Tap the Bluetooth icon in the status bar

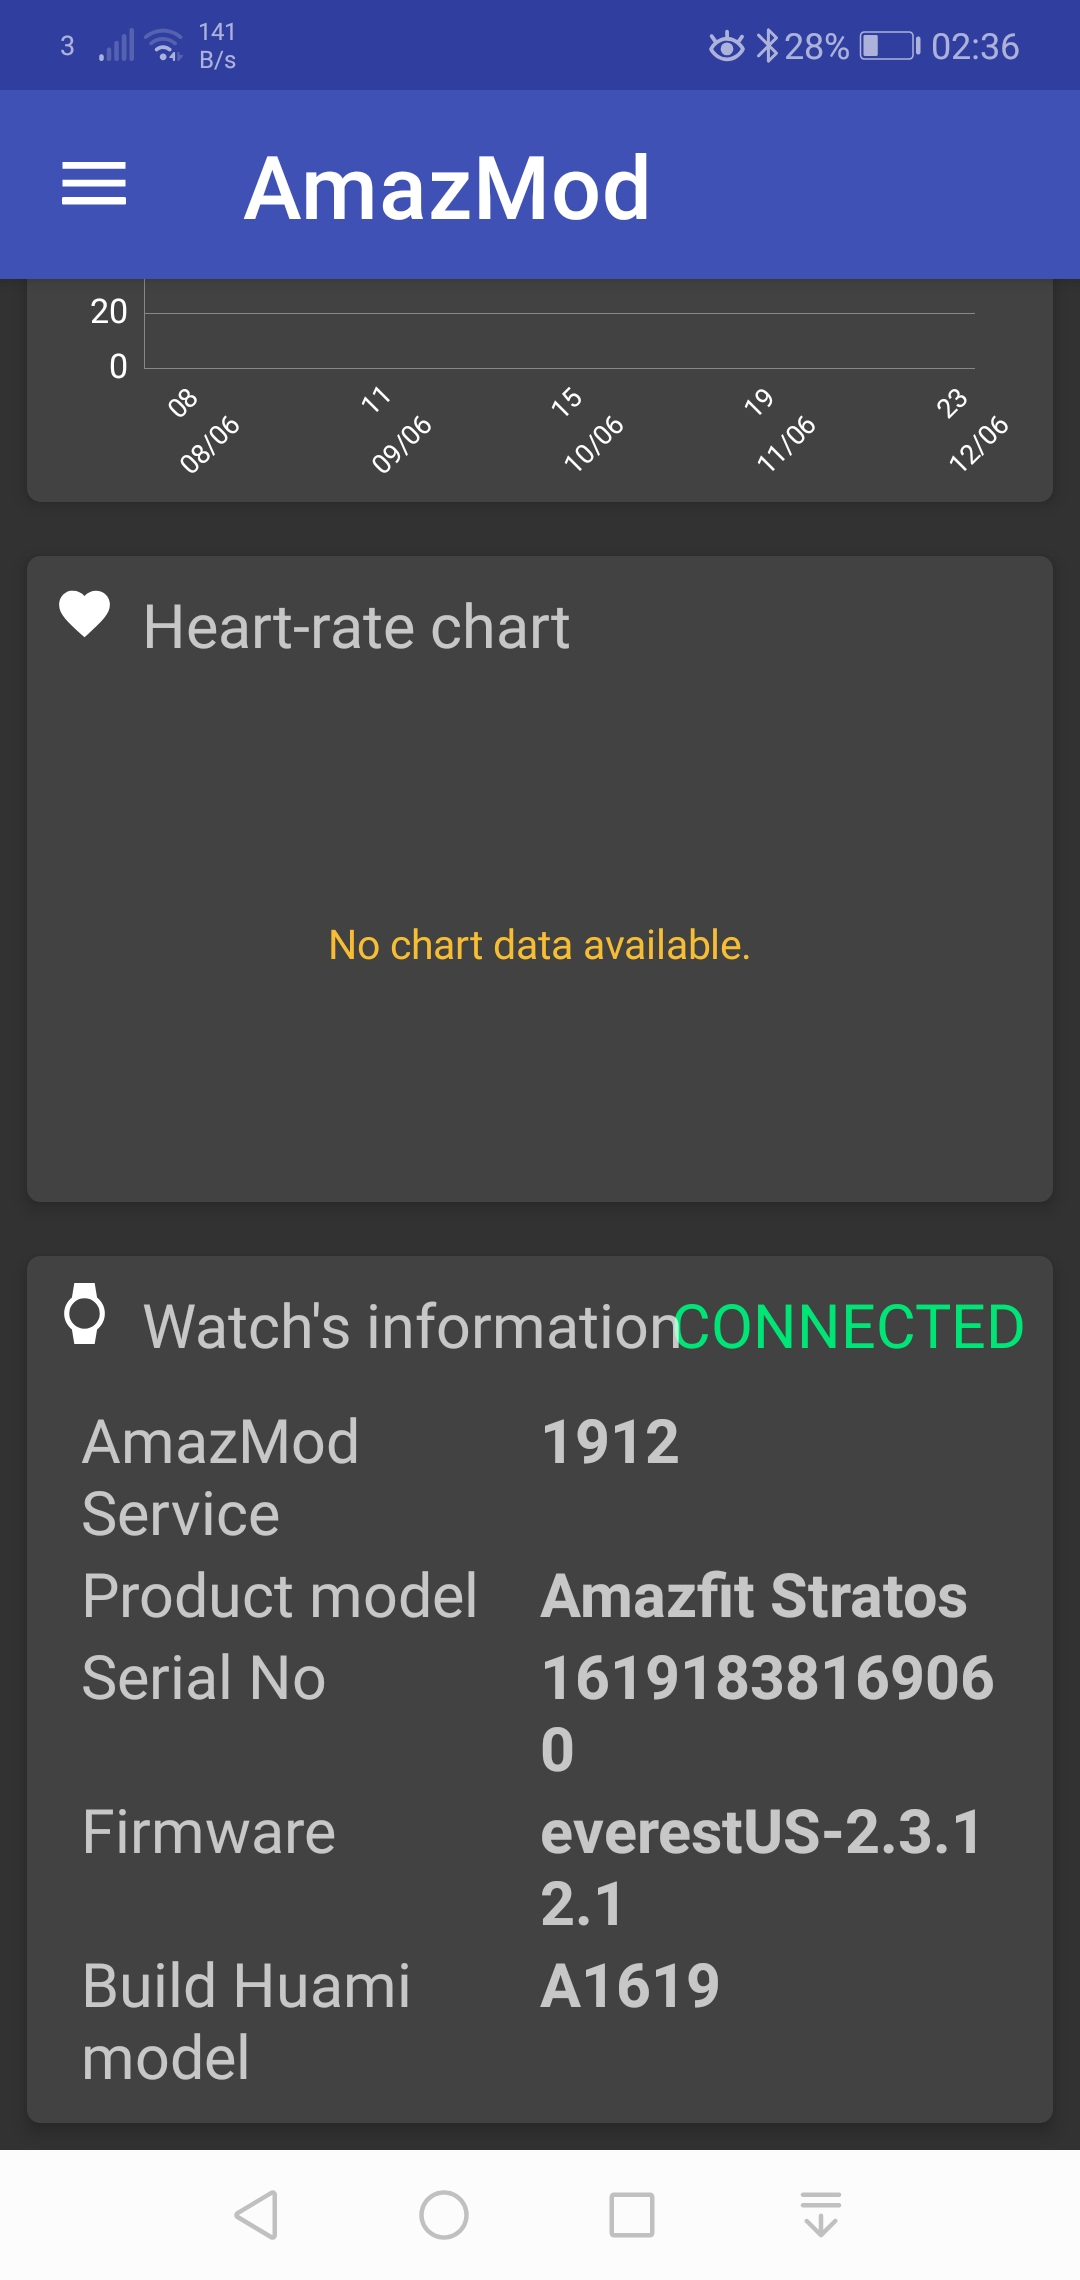pos(770,44)
